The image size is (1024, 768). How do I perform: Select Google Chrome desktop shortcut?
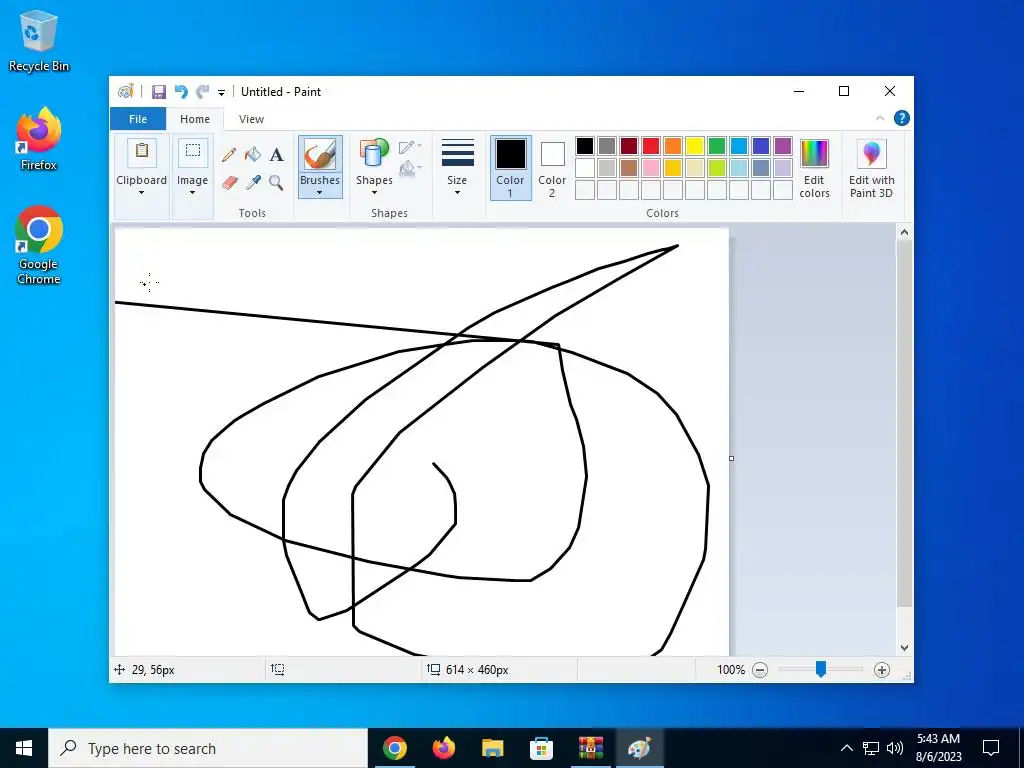click(39, 245)
